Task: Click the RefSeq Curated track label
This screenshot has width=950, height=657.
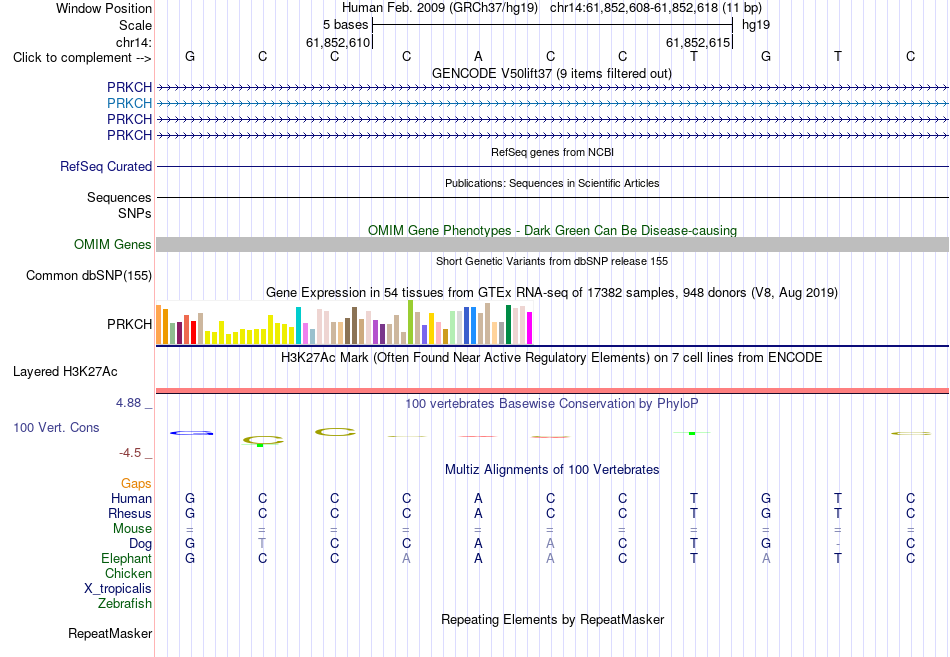Action: click(x=105, y=166)
